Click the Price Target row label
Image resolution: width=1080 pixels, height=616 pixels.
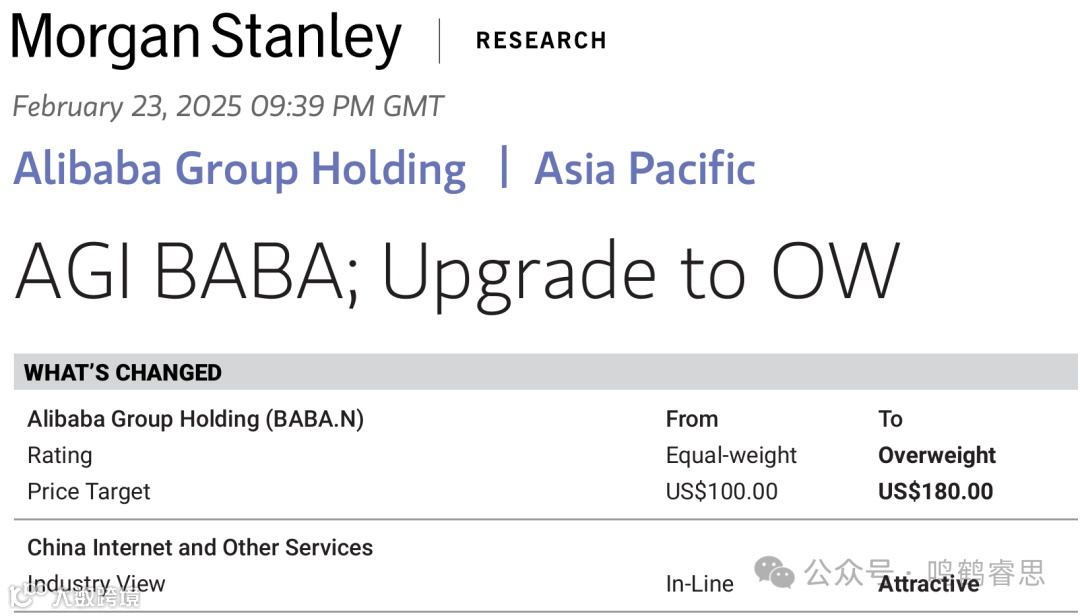tap(88, 492)
